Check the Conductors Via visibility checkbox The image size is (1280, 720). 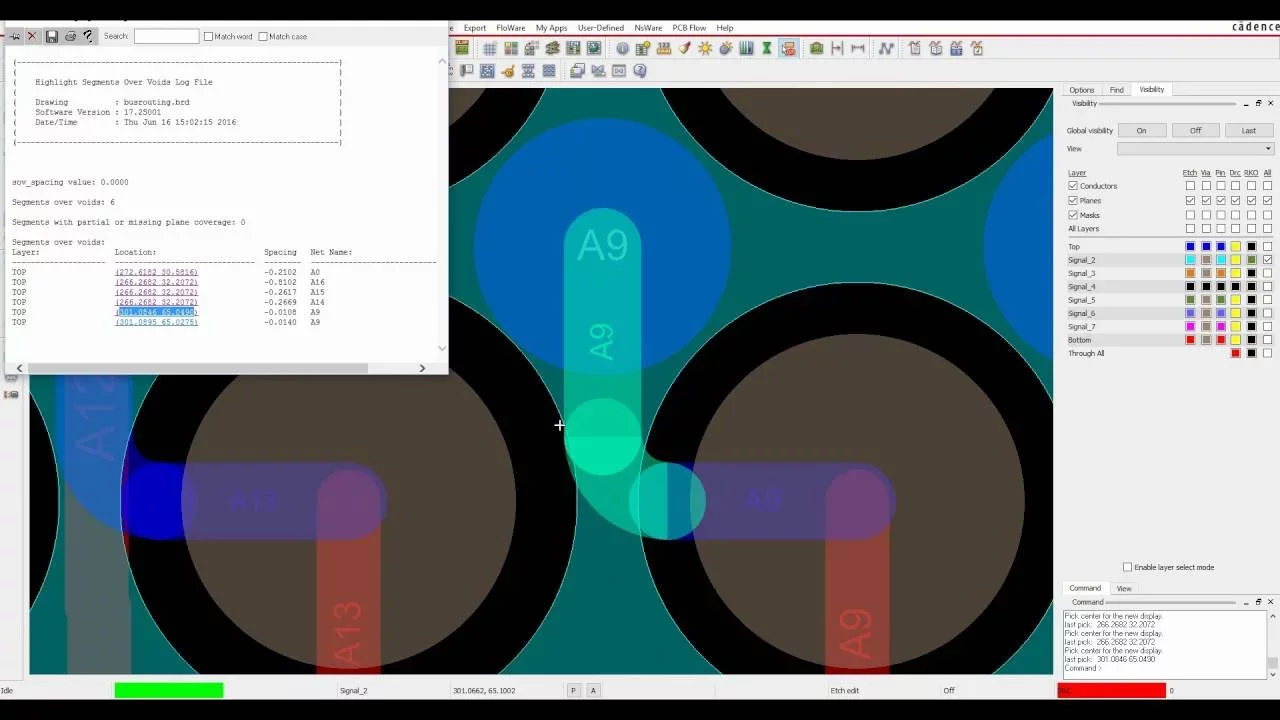tap(1206, 186)
